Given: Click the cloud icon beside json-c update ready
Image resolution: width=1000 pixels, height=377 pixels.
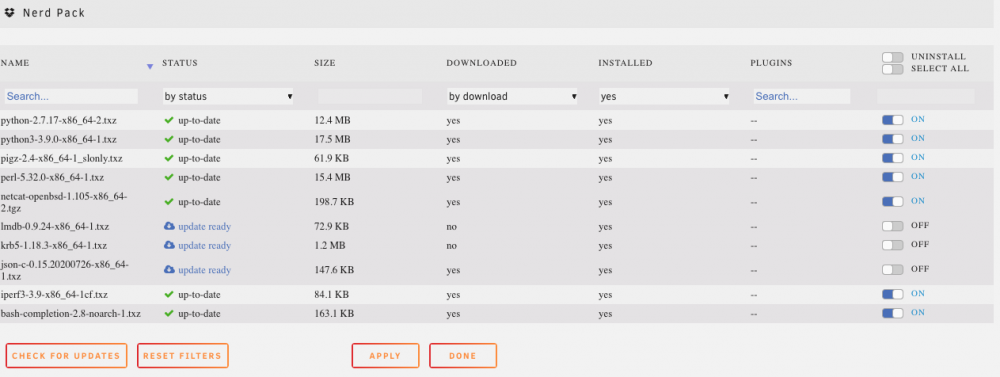Looking at the screenshot, I should click(x=169, y=270).
